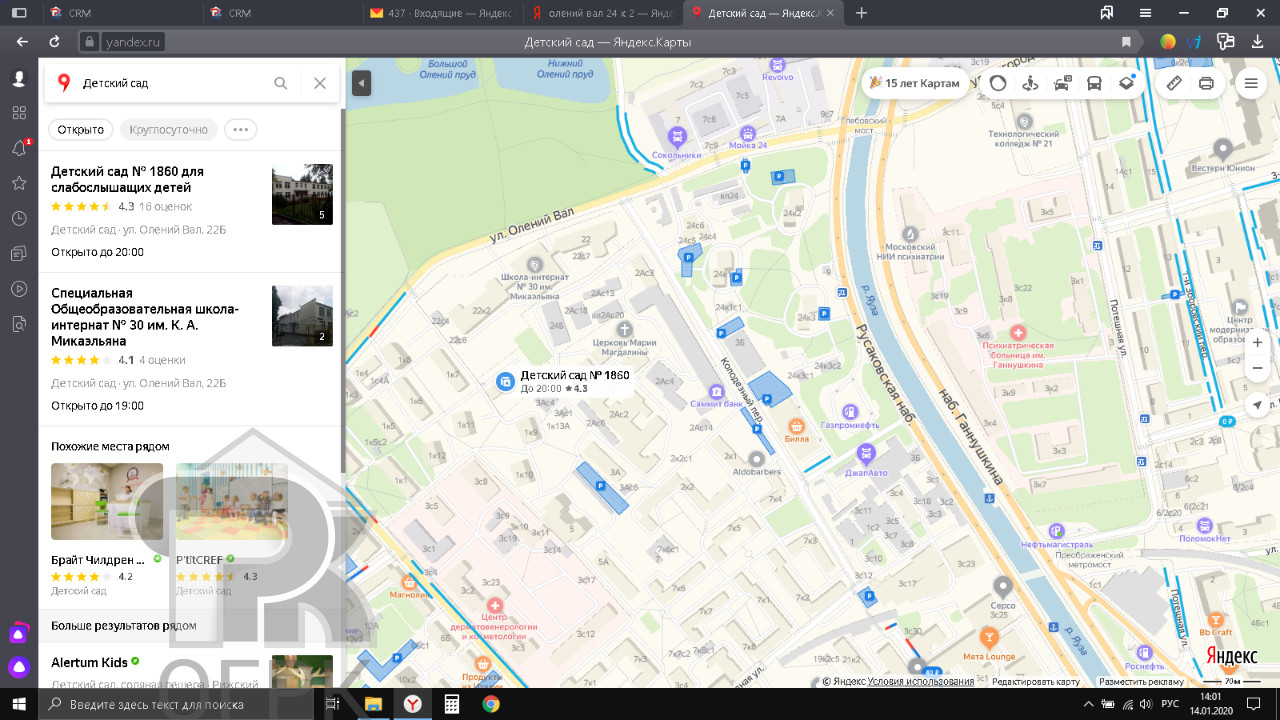Expand more filters with three dots
The height and width of the screenshot is (720, 1280).
240,129
